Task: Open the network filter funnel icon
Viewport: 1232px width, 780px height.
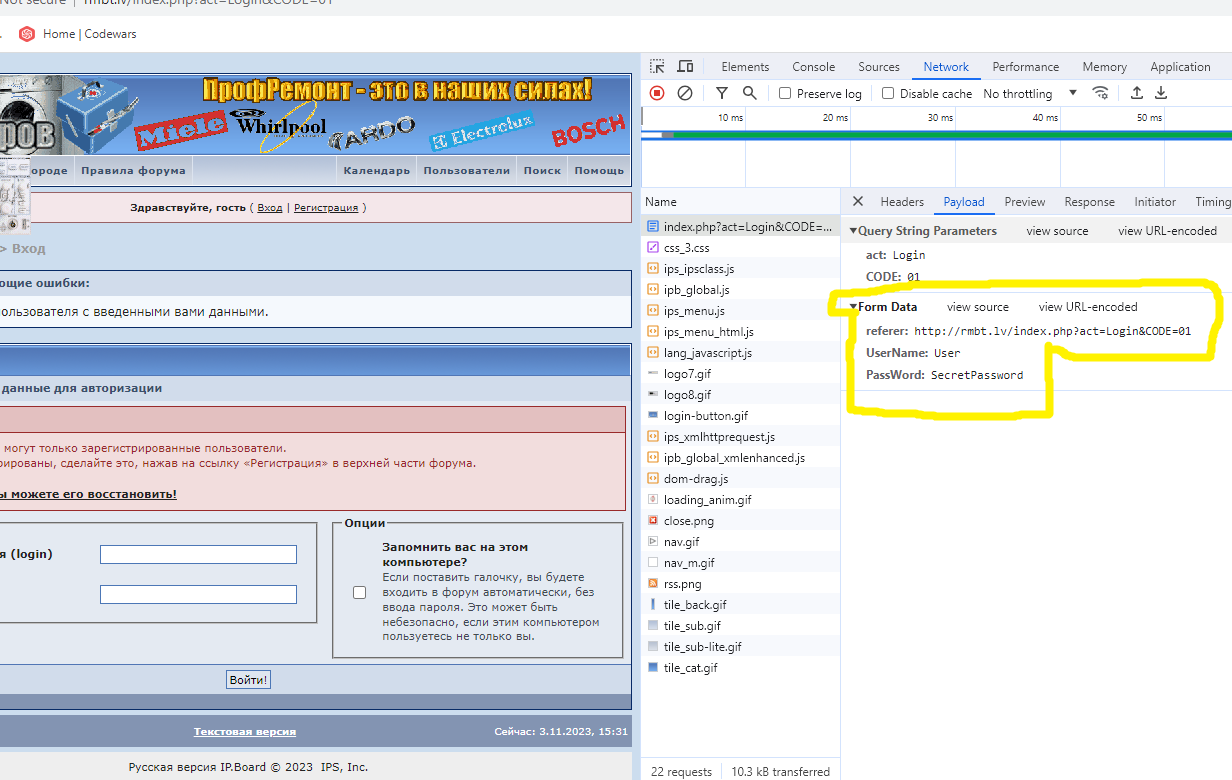Action: [x=722, y=93]
